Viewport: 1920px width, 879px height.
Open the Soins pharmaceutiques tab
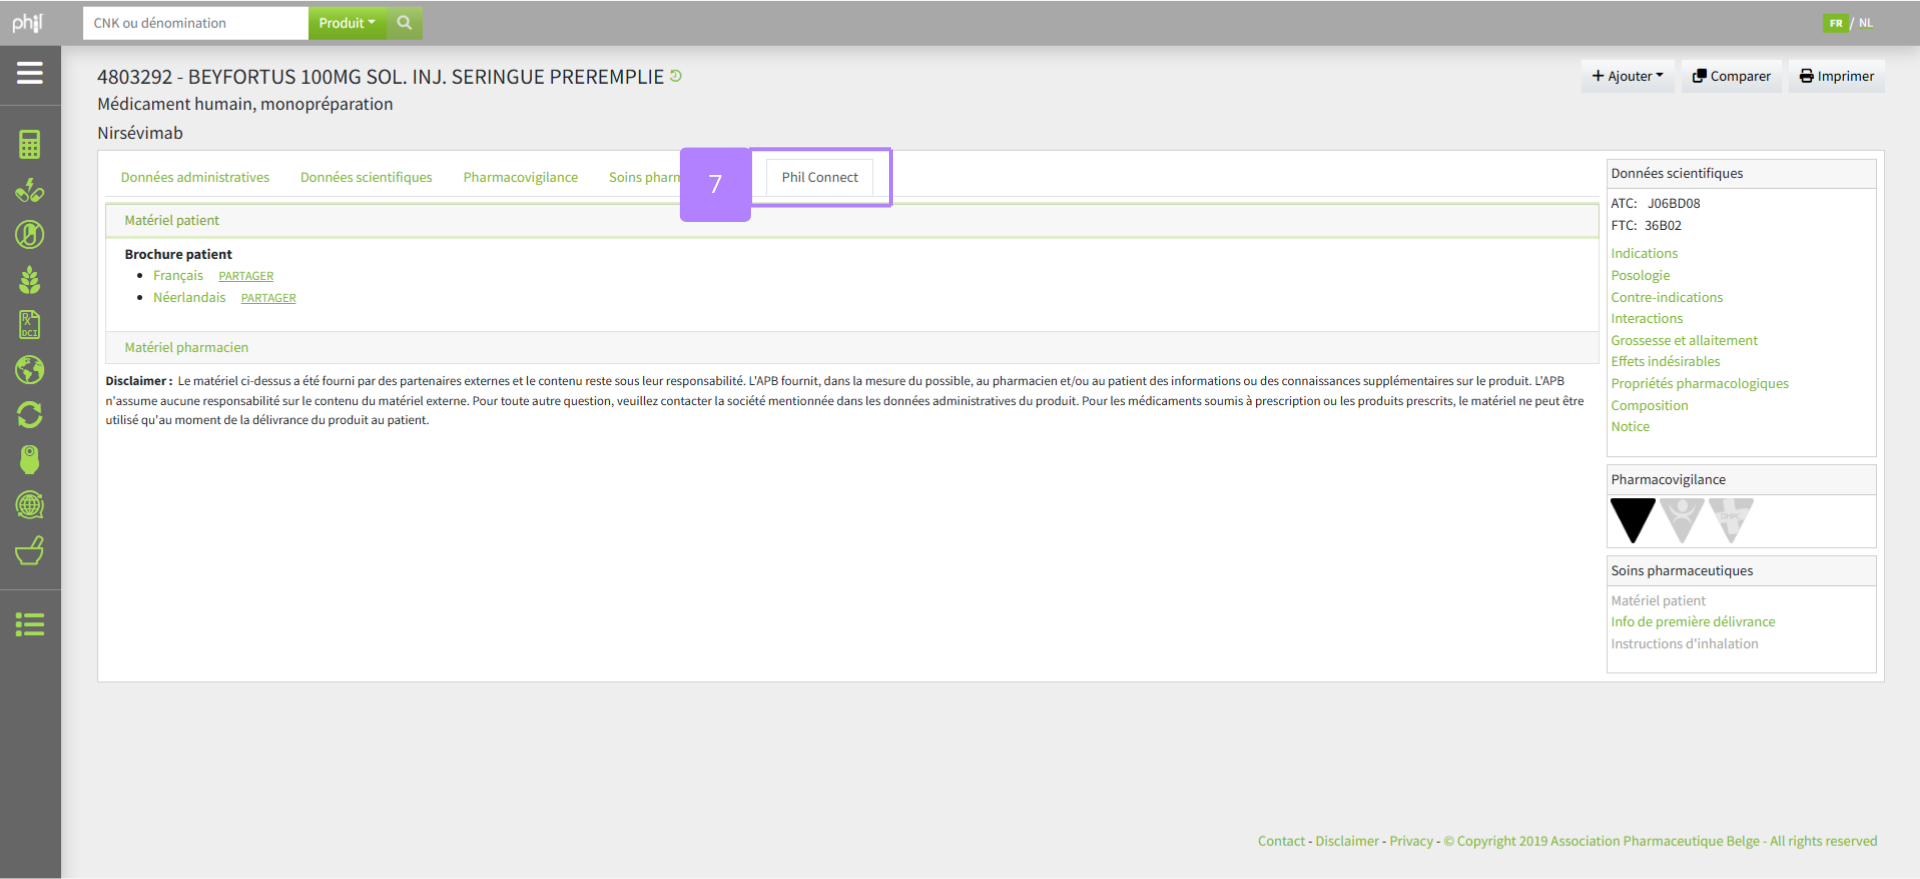[x=644, y=177]
